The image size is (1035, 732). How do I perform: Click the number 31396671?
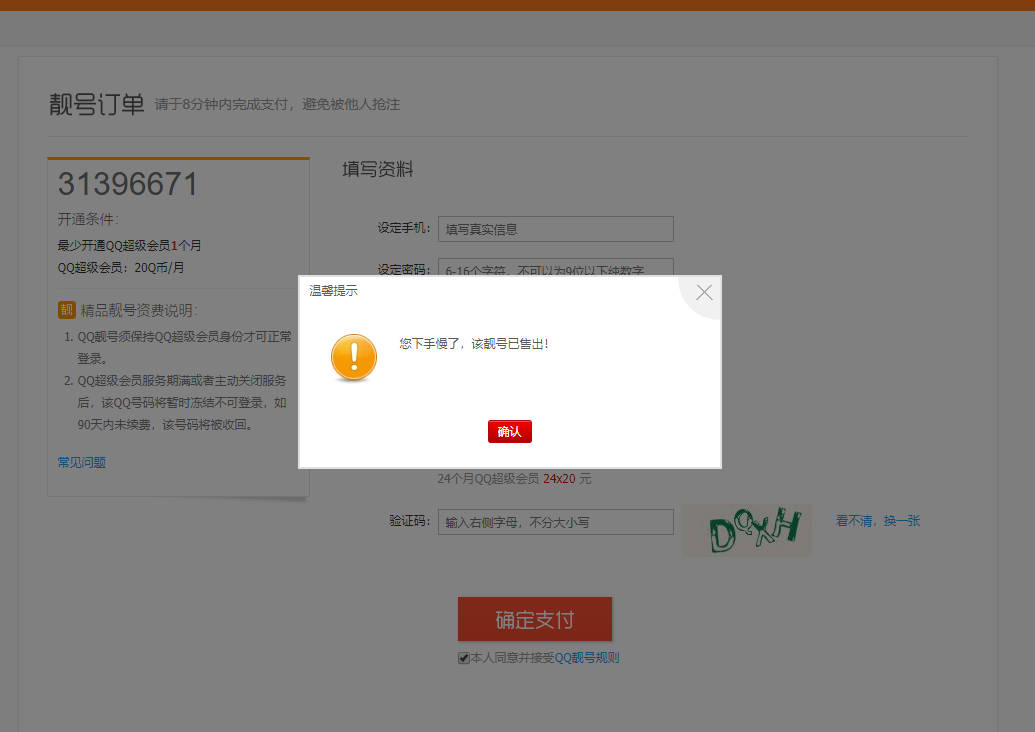coord(128,183)
